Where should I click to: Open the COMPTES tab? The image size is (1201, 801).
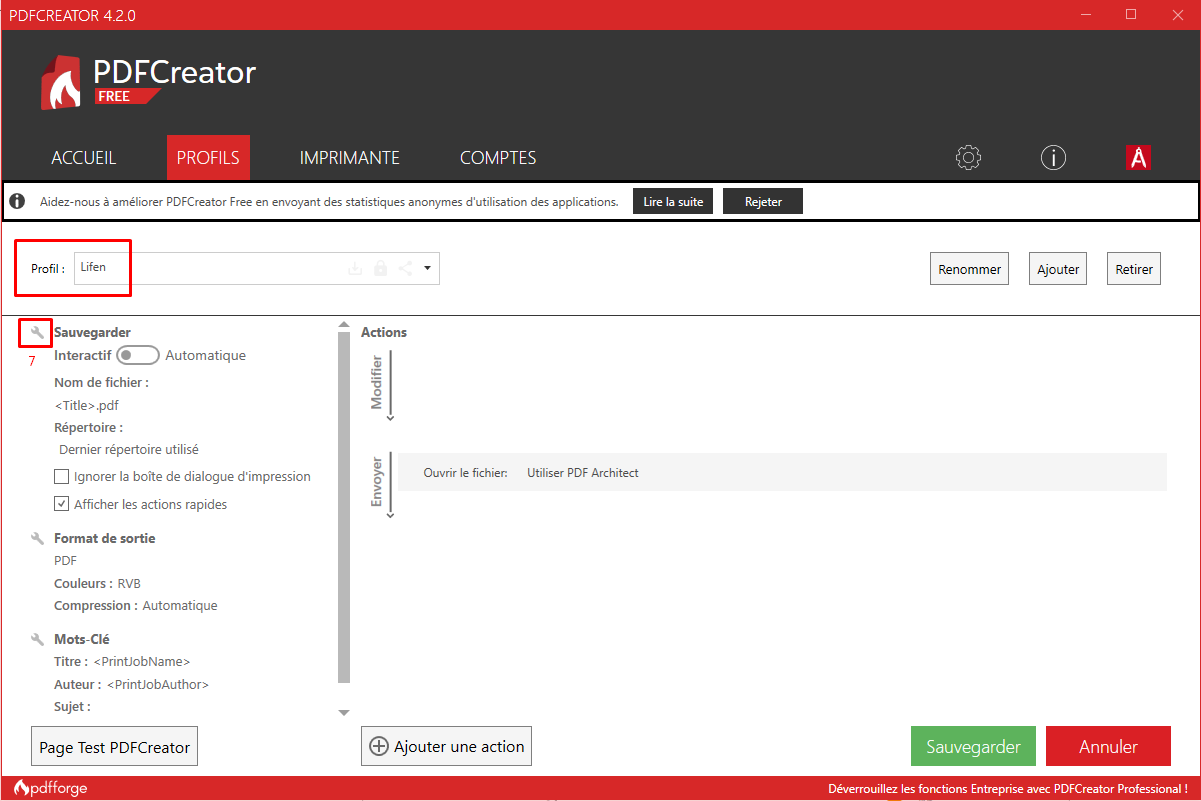[x=498, y=158]
